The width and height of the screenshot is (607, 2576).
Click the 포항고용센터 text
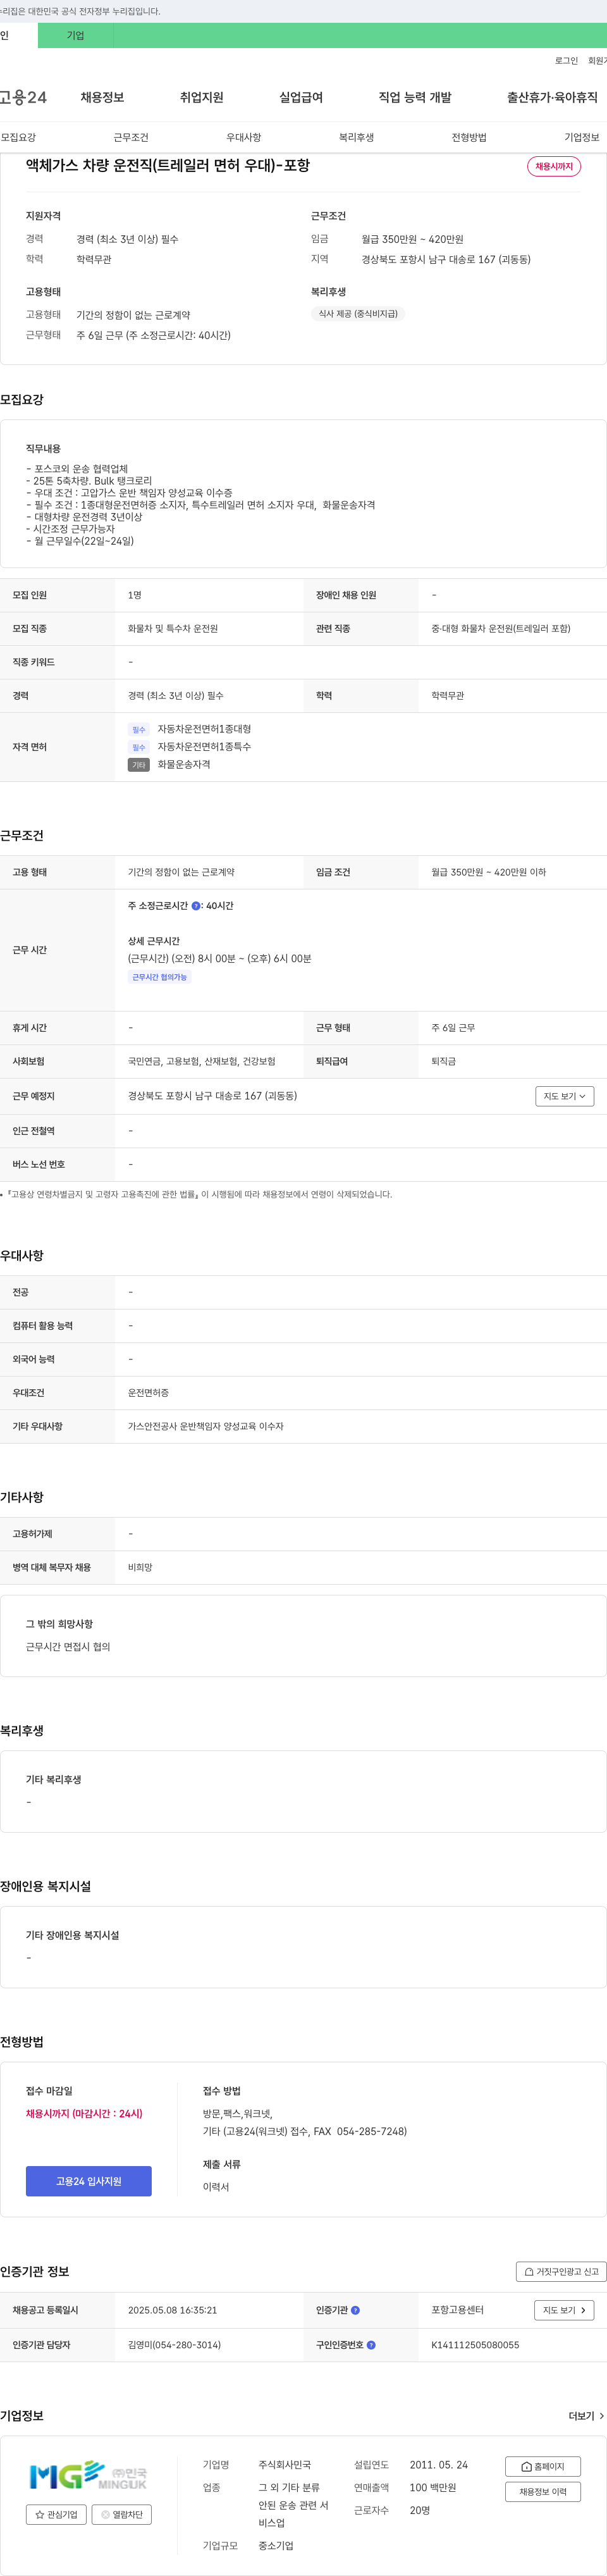(457, 2310)
